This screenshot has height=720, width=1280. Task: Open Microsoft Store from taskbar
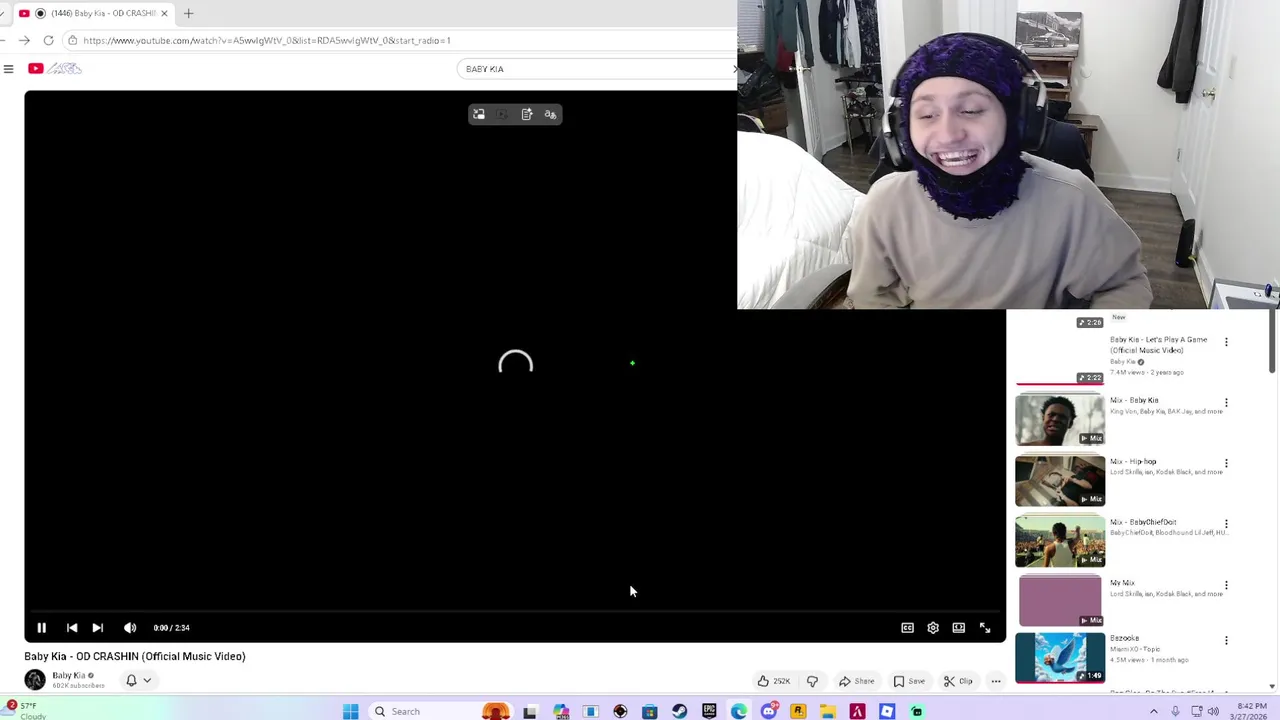tap(650, 711)
